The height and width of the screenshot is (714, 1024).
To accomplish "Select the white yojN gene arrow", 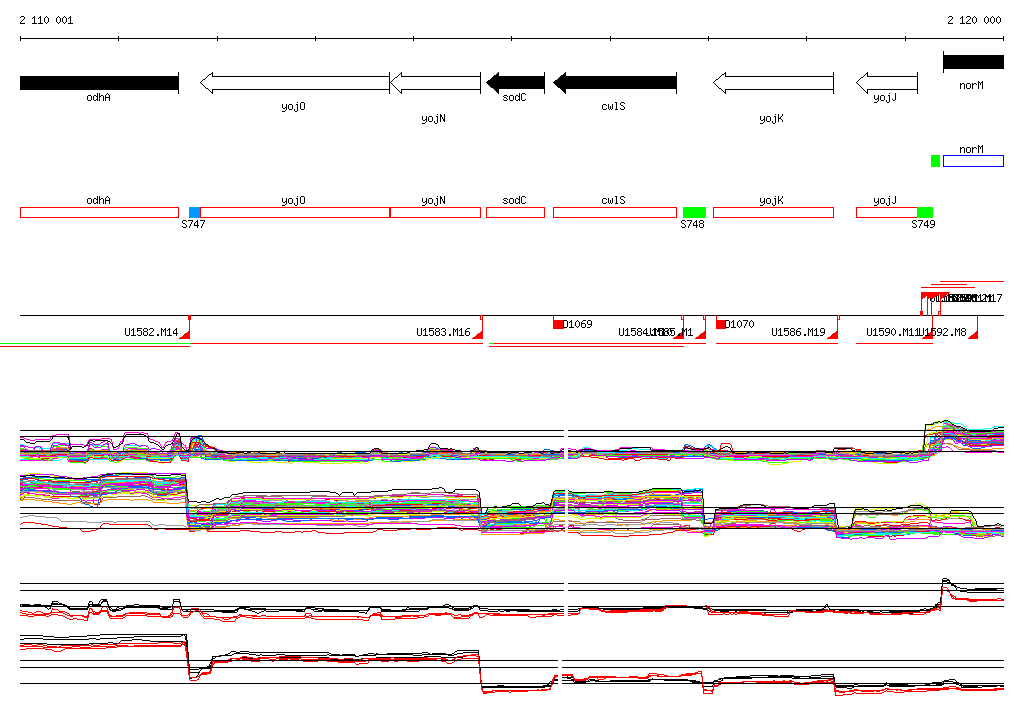I will (435, 83).
